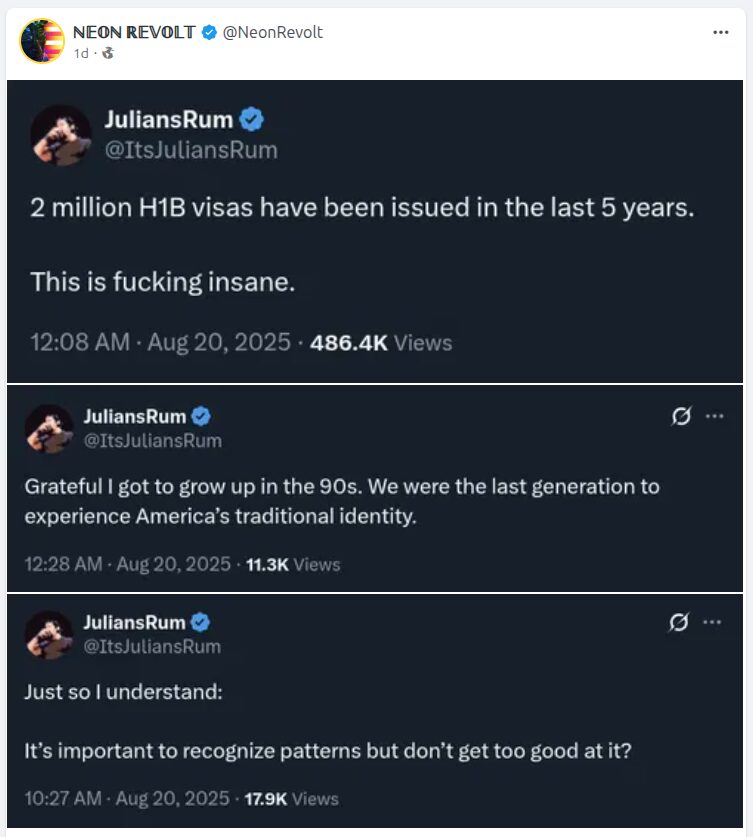The width and height of the screenshot is (753, 837).
Task: Click verified badge in the H1B tweet
Action: tap(252, 121)
